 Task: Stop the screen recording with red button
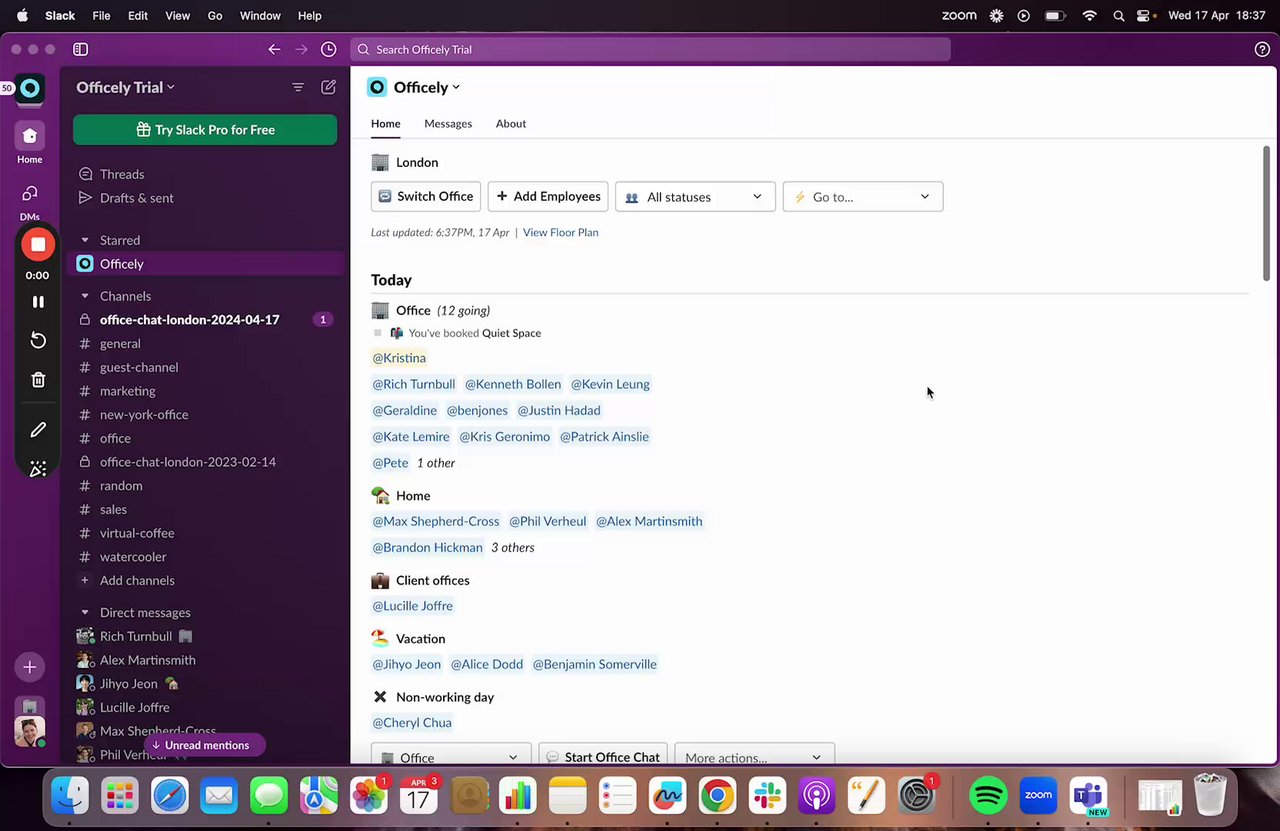[37, 244]
